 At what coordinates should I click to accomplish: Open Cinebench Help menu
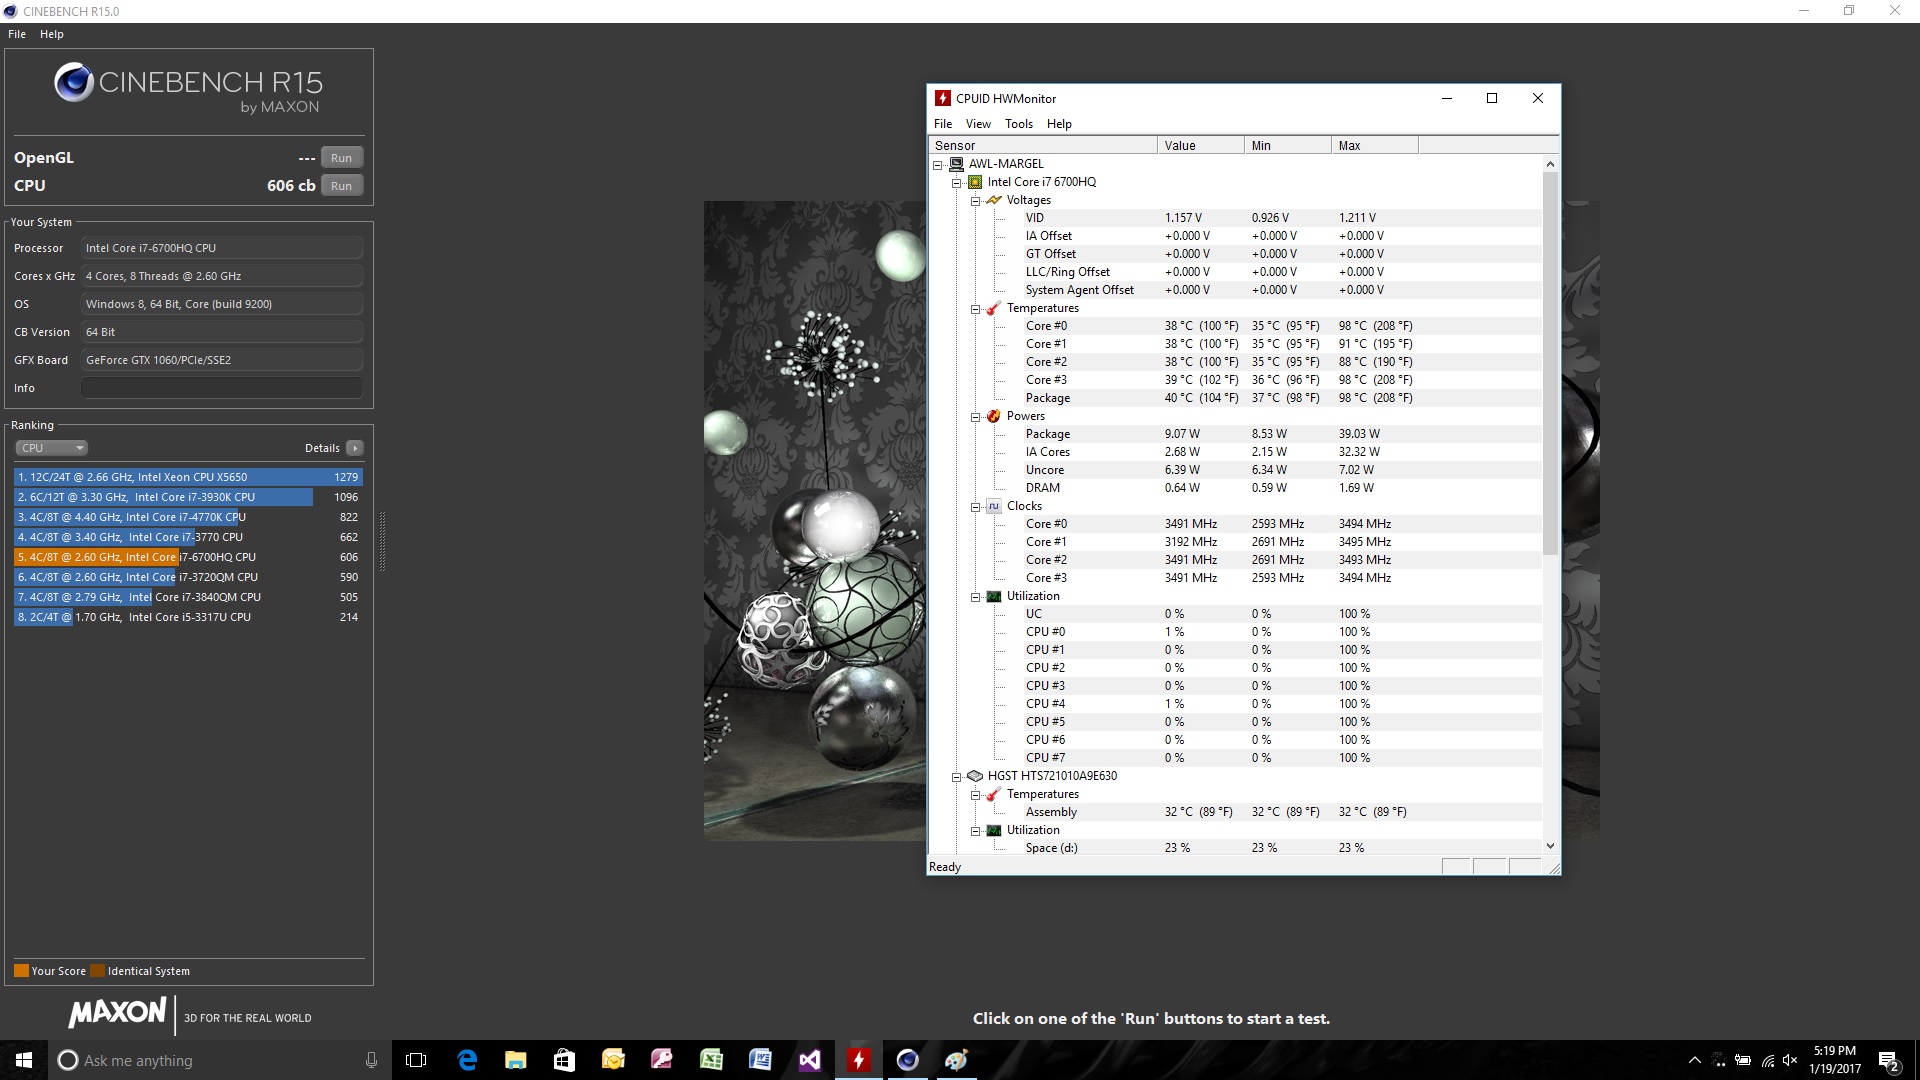tap(52, 34)
